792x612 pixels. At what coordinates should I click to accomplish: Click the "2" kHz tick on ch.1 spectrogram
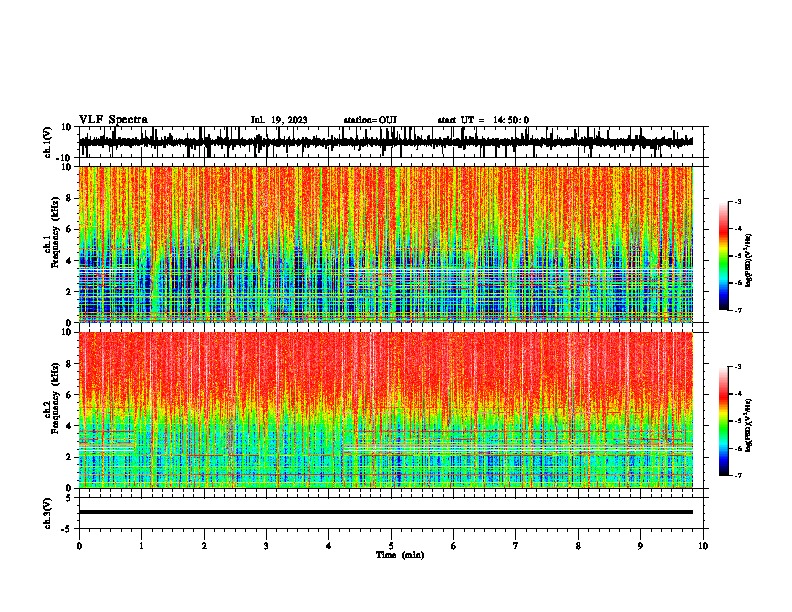[69, 292]
